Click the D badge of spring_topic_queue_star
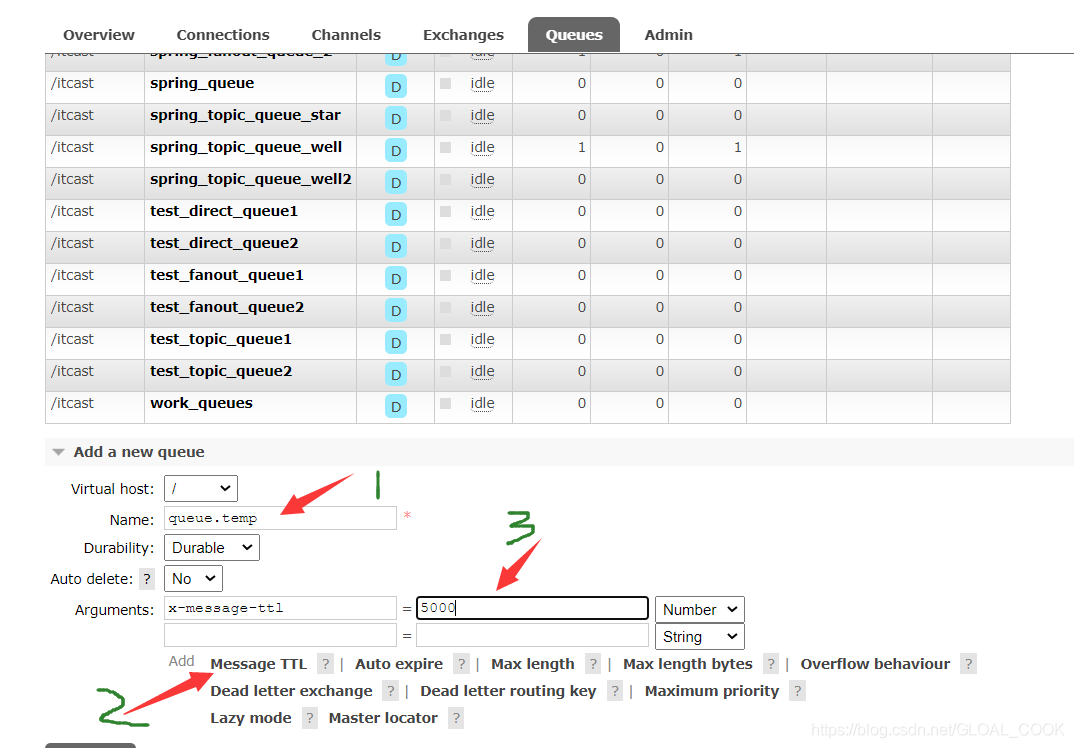The image size is (1074, 748). coord(396,119)
